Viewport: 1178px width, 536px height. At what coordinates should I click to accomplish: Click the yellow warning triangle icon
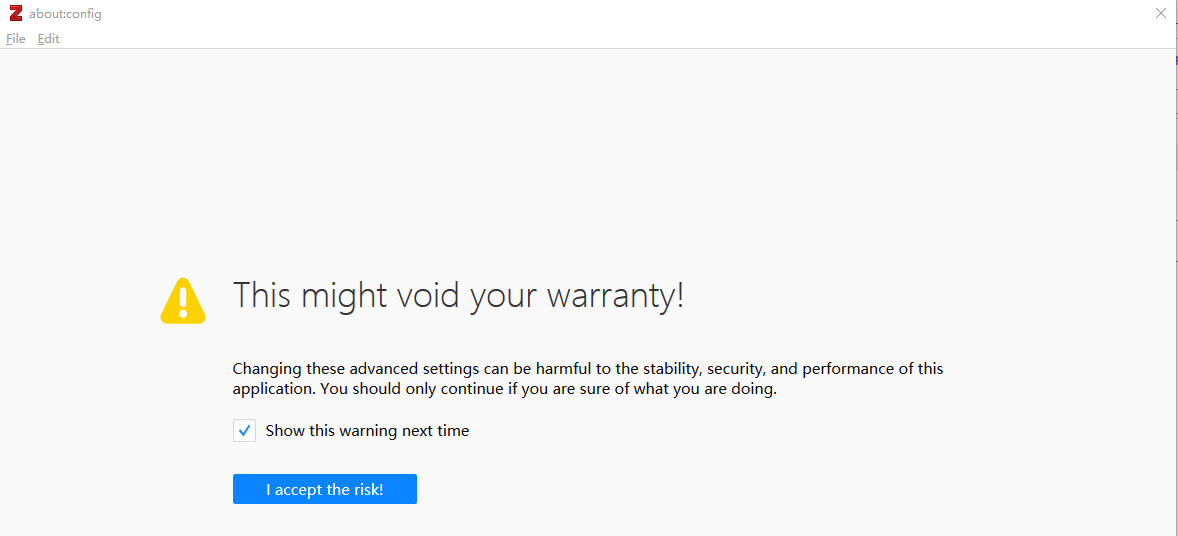tap(183, 301)
